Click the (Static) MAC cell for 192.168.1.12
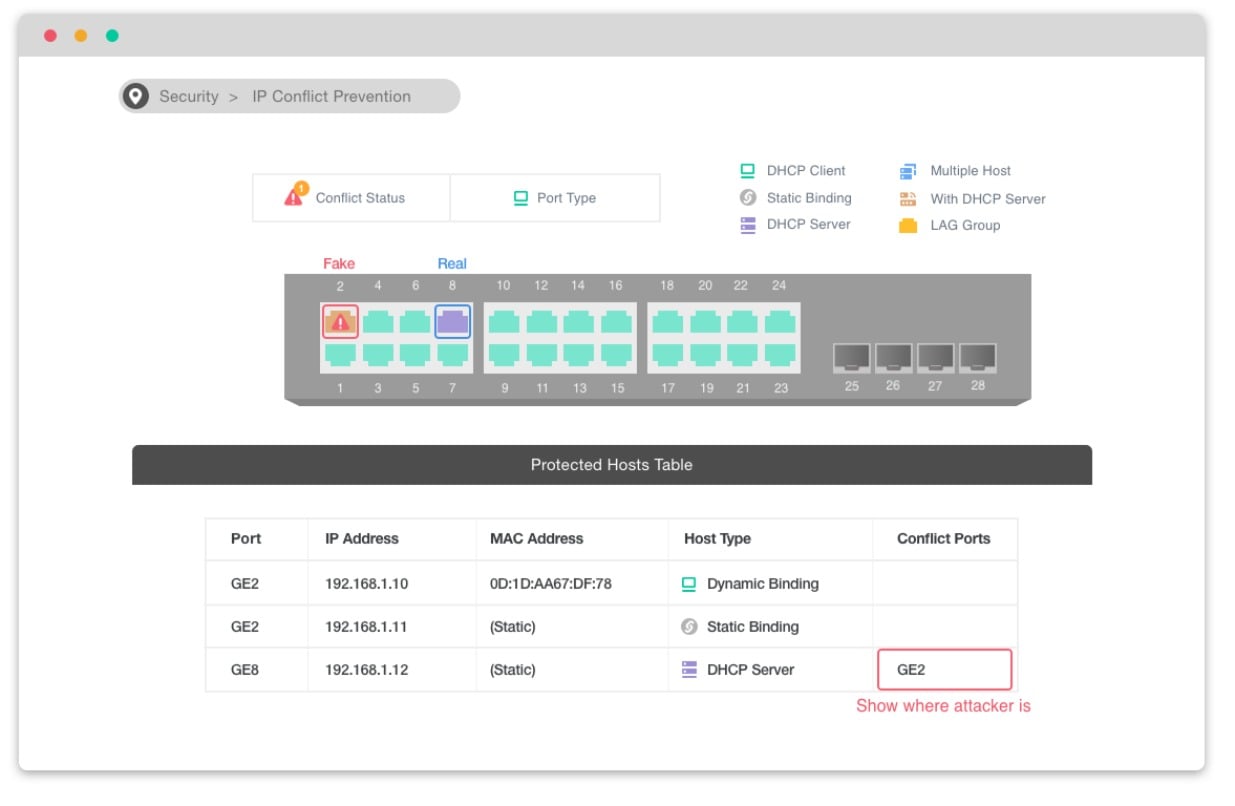Viewport: 1235px width, 806px height. pos(513,670)
